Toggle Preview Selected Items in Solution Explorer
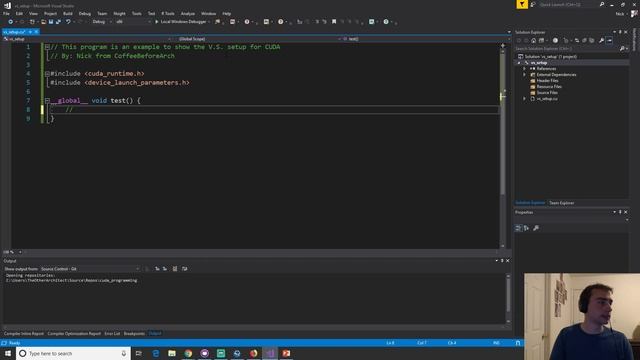This screenshot has width=640, height=360. click(x=609, y=40)
